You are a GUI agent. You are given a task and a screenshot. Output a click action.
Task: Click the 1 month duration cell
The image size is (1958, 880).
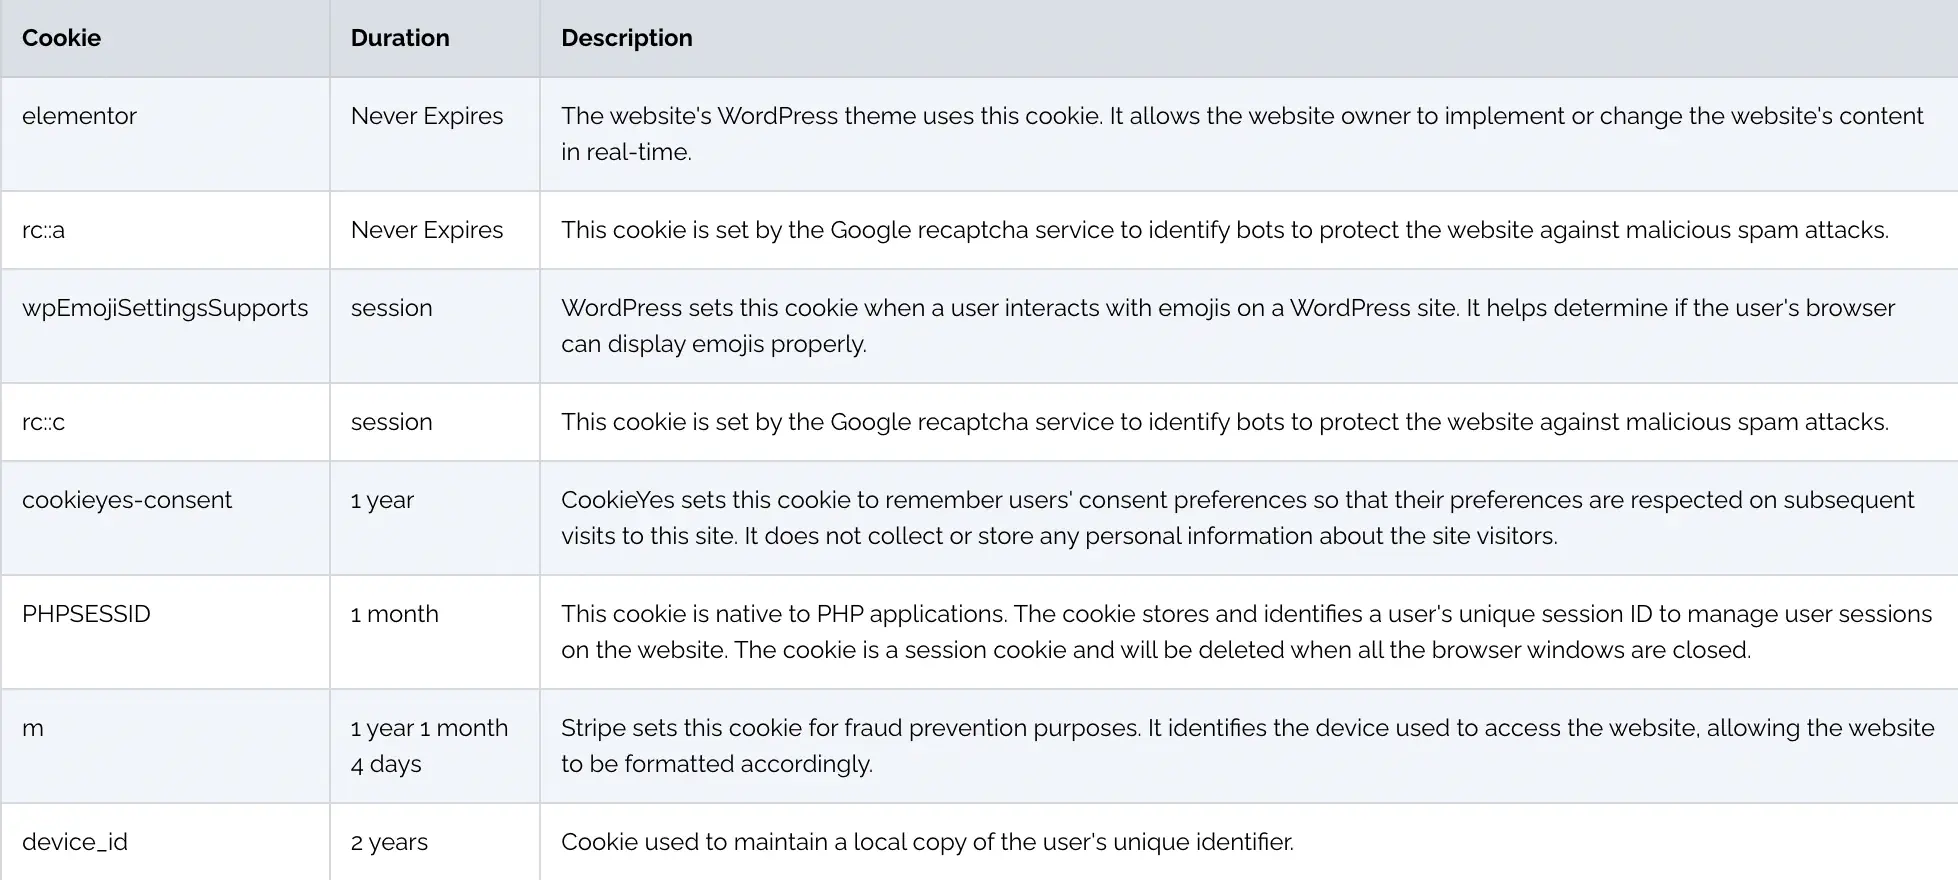pos(394,614)
